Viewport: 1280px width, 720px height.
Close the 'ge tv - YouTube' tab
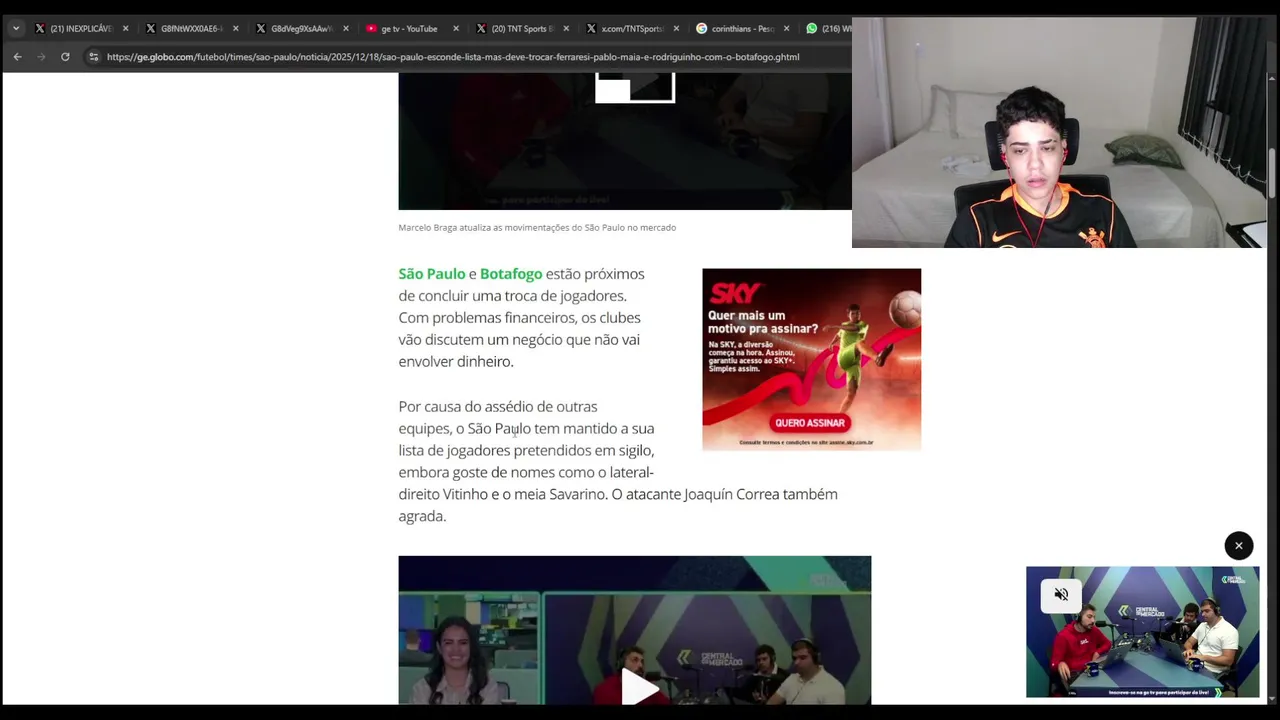pos(456,28)
